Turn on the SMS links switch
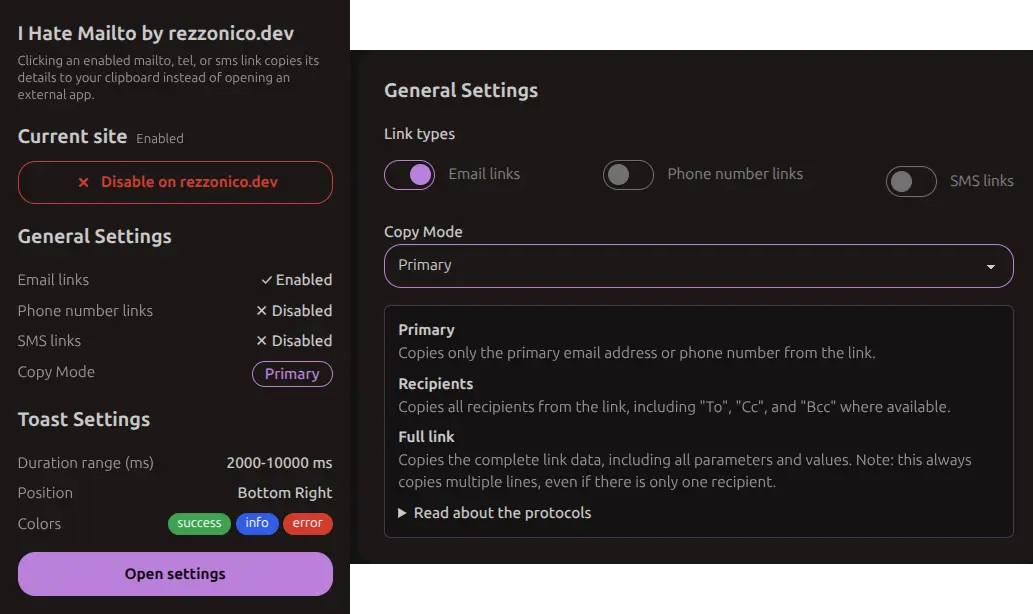The image size is (1033, 614). click(x=911, y=181)
